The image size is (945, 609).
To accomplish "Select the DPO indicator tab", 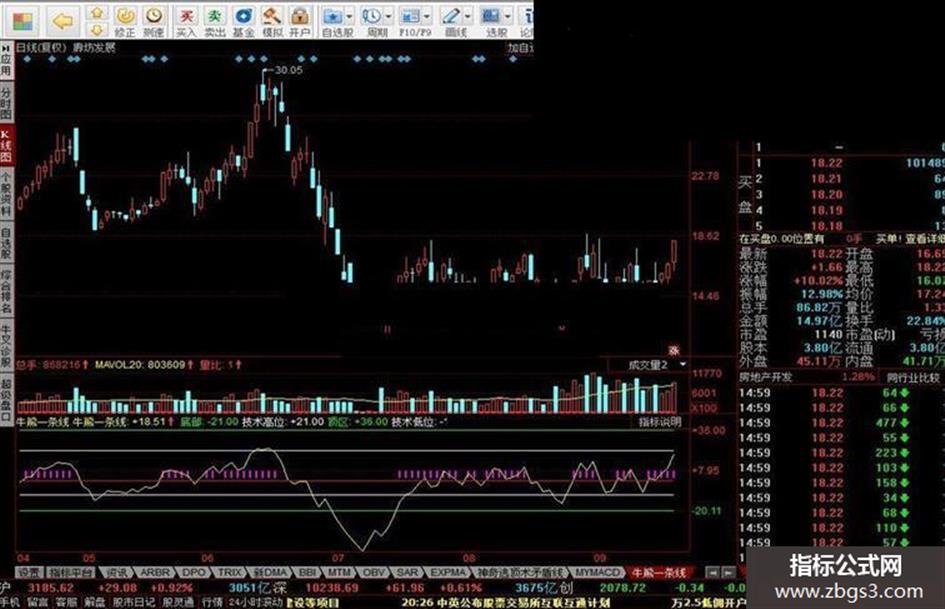I will [193, 572].
